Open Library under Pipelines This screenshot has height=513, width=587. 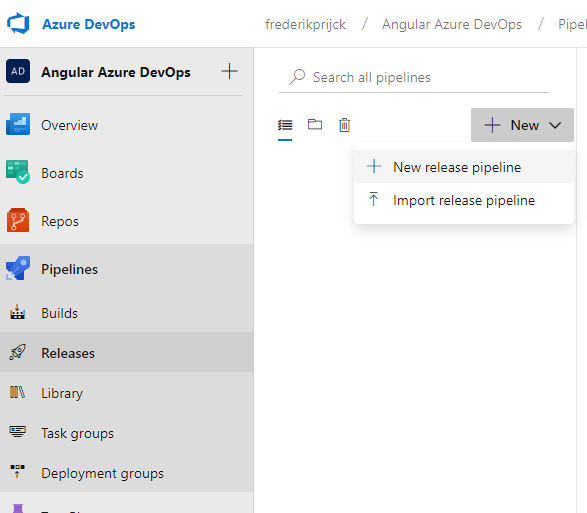[x=127, y=393]
